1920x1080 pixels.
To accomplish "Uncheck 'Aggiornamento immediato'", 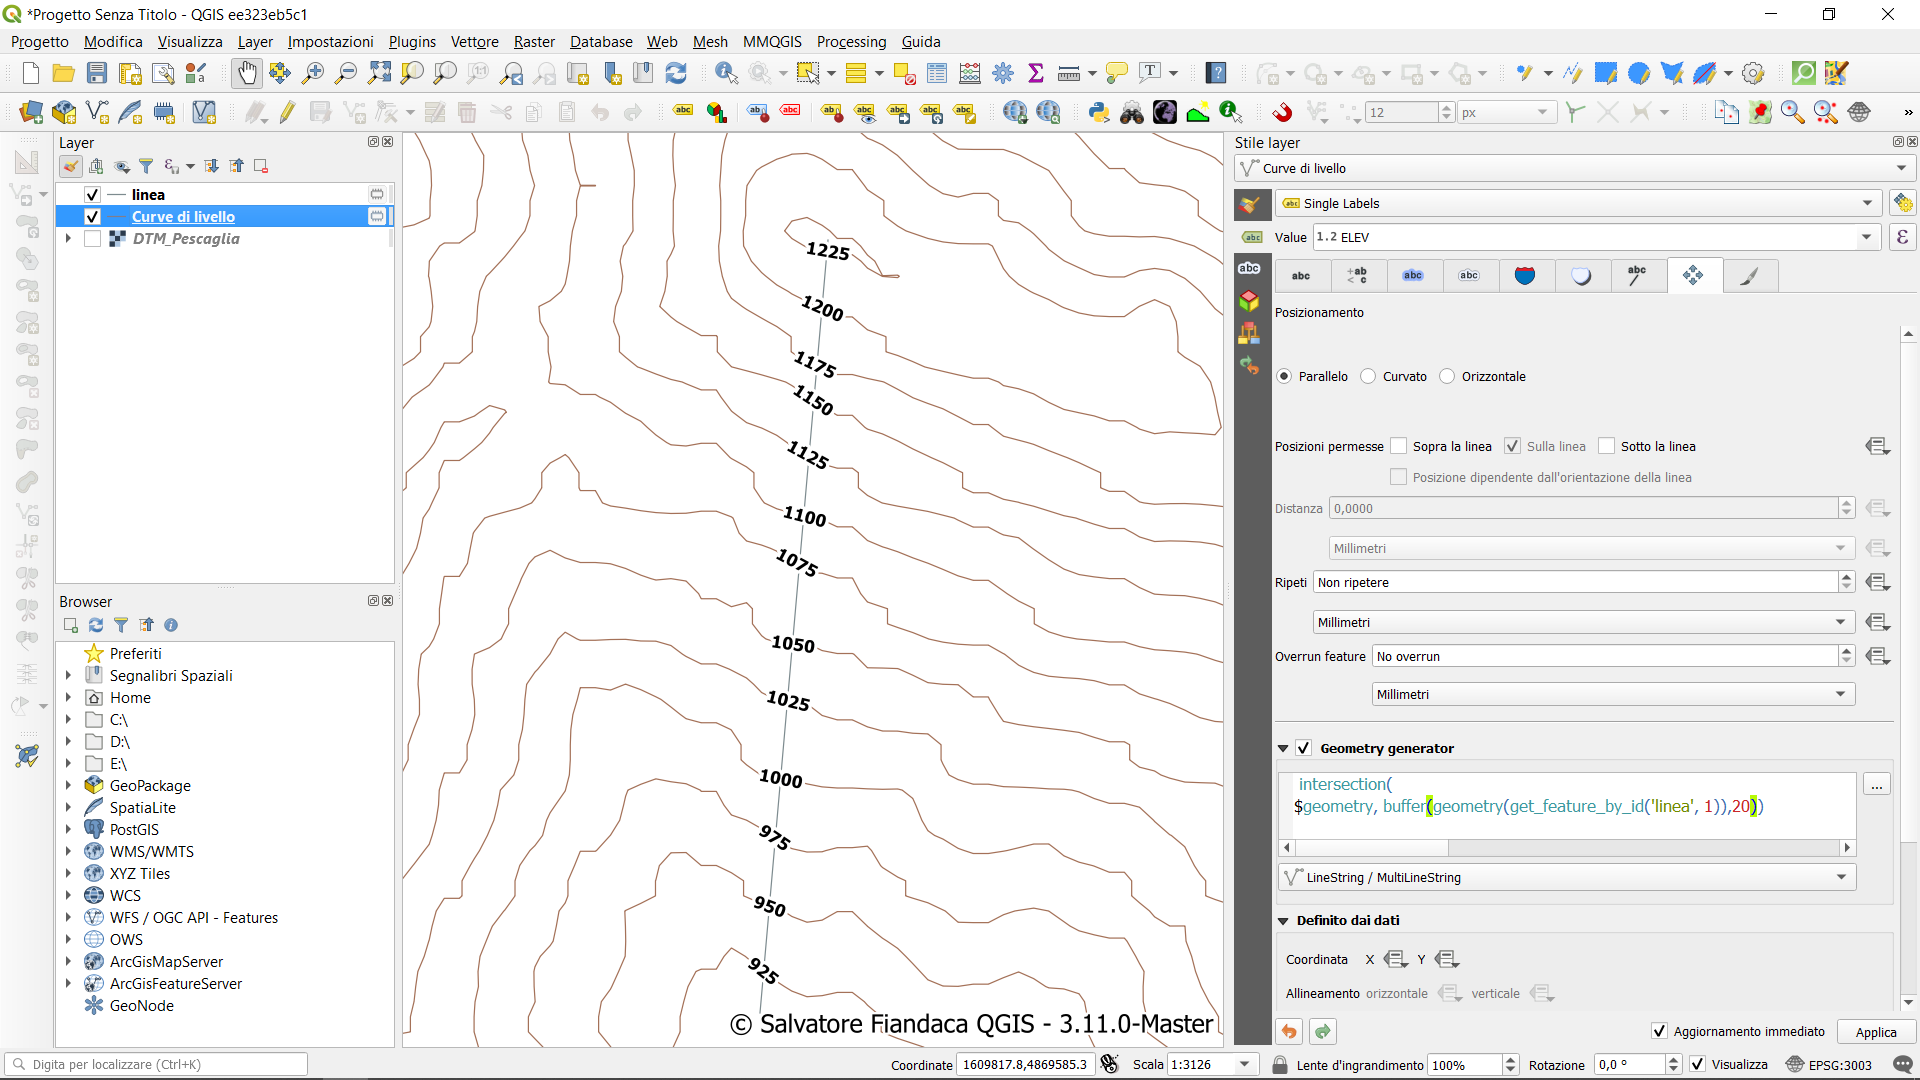I will pos(1660,1032).
